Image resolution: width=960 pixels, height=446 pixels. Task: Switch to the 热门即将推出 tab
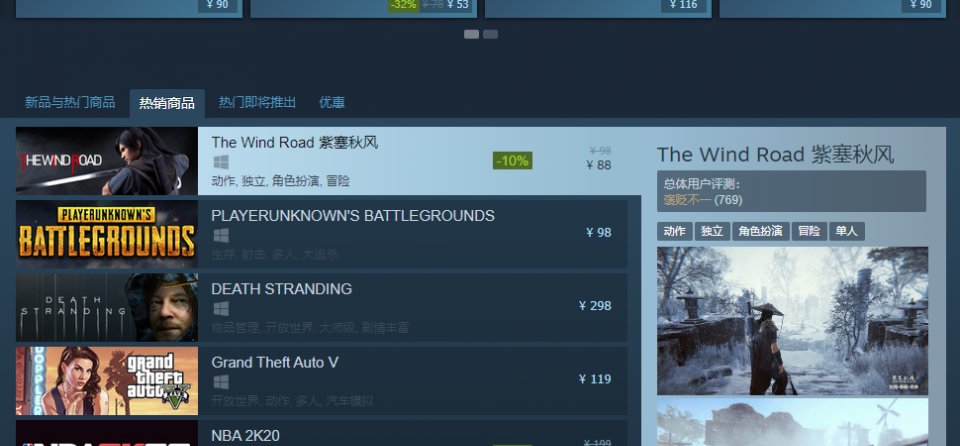pos(257,102)
